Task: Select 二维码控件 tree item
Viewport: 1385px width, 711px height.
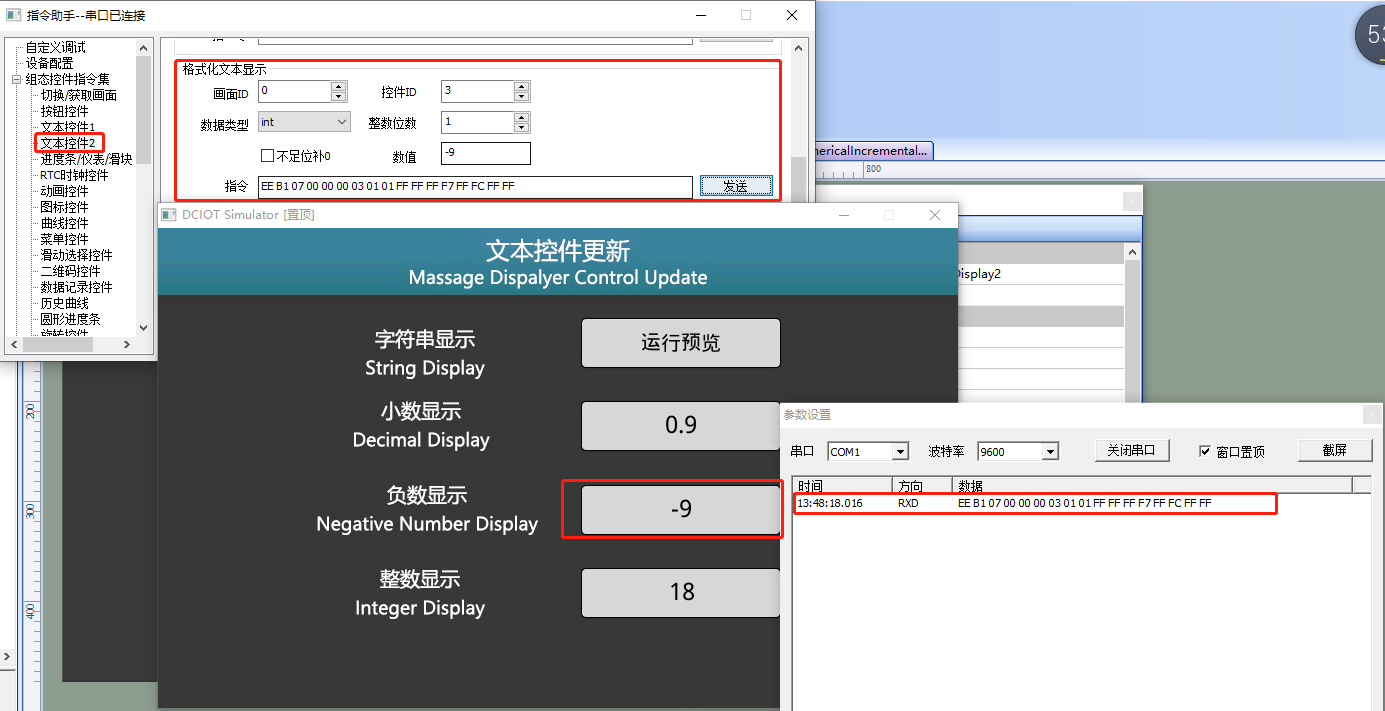Action: click(70, 271)
